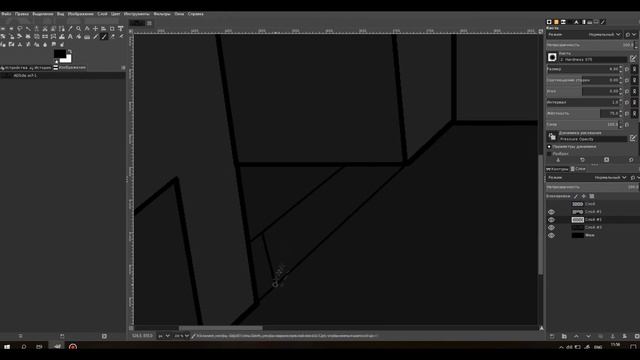Image resolution: width=640 pixels, height=360 pixels.
Task: Reset colors to default black and white
Action: click(56, 62)
